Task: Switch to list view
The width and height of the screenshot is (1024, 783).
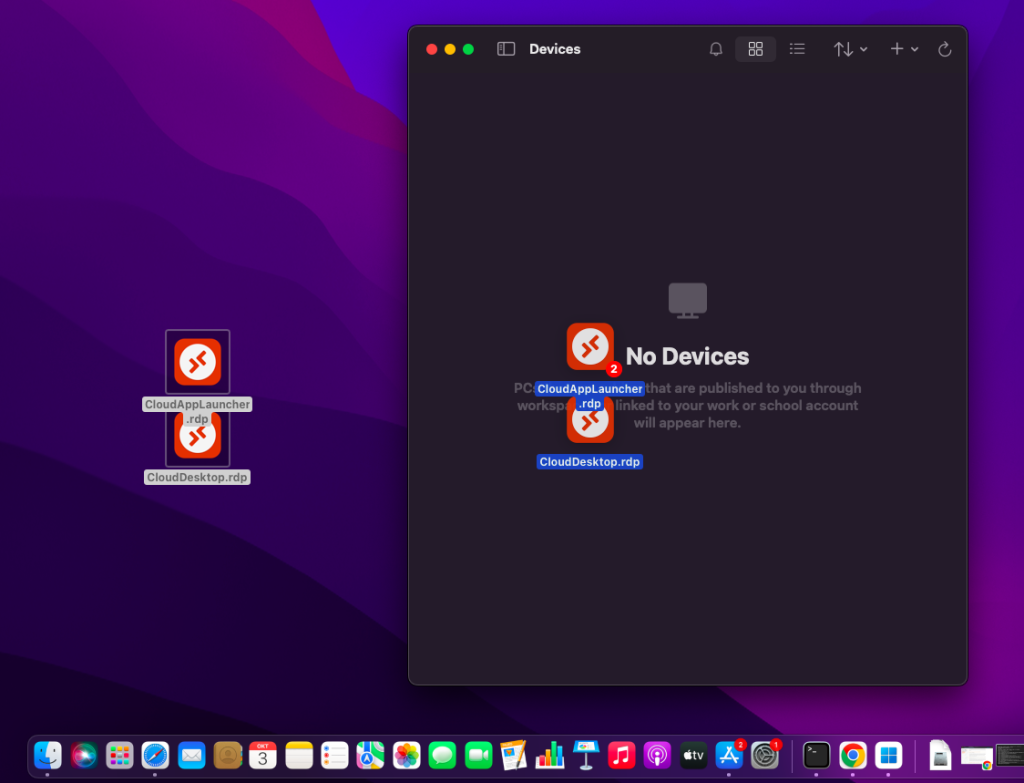Action: coord(797,49)
